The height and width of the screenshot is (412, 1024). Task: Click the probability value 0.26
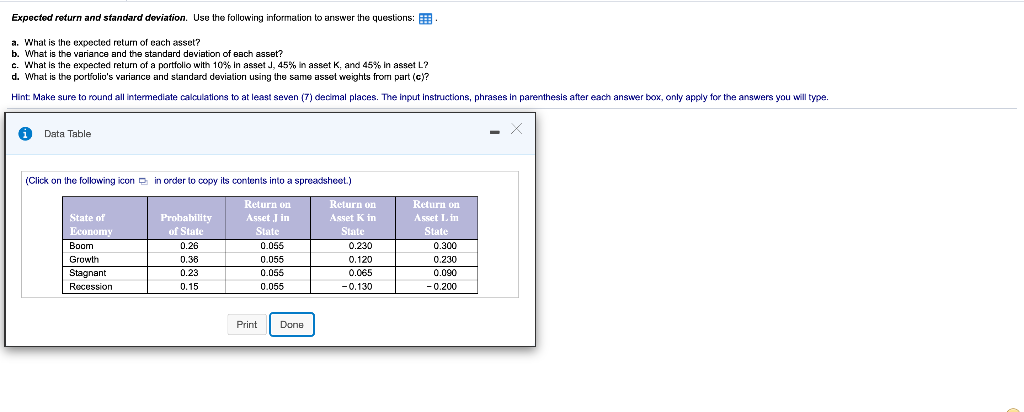tap(189, 246)
